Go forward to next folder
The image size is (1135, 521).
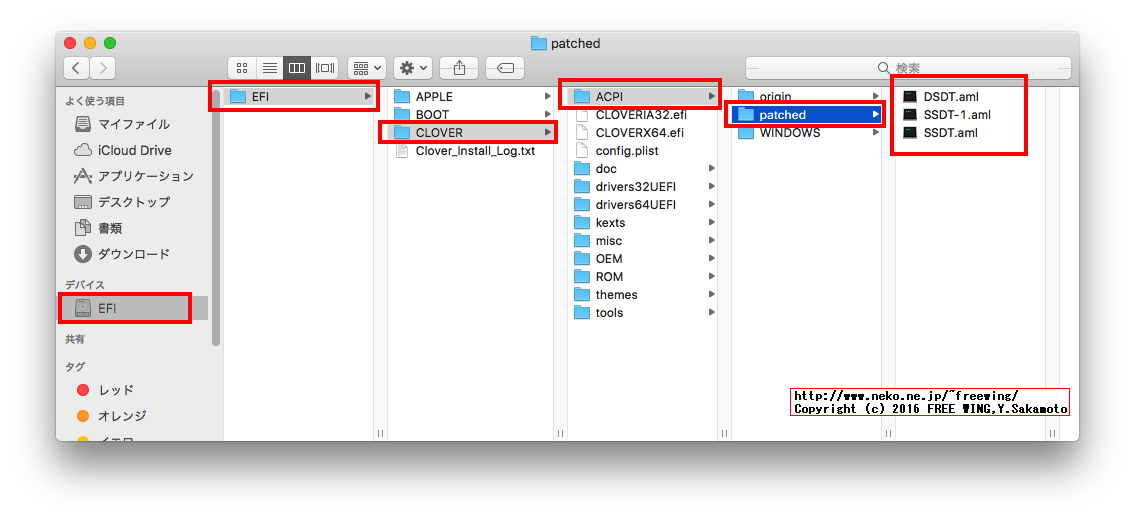(102, 68)
